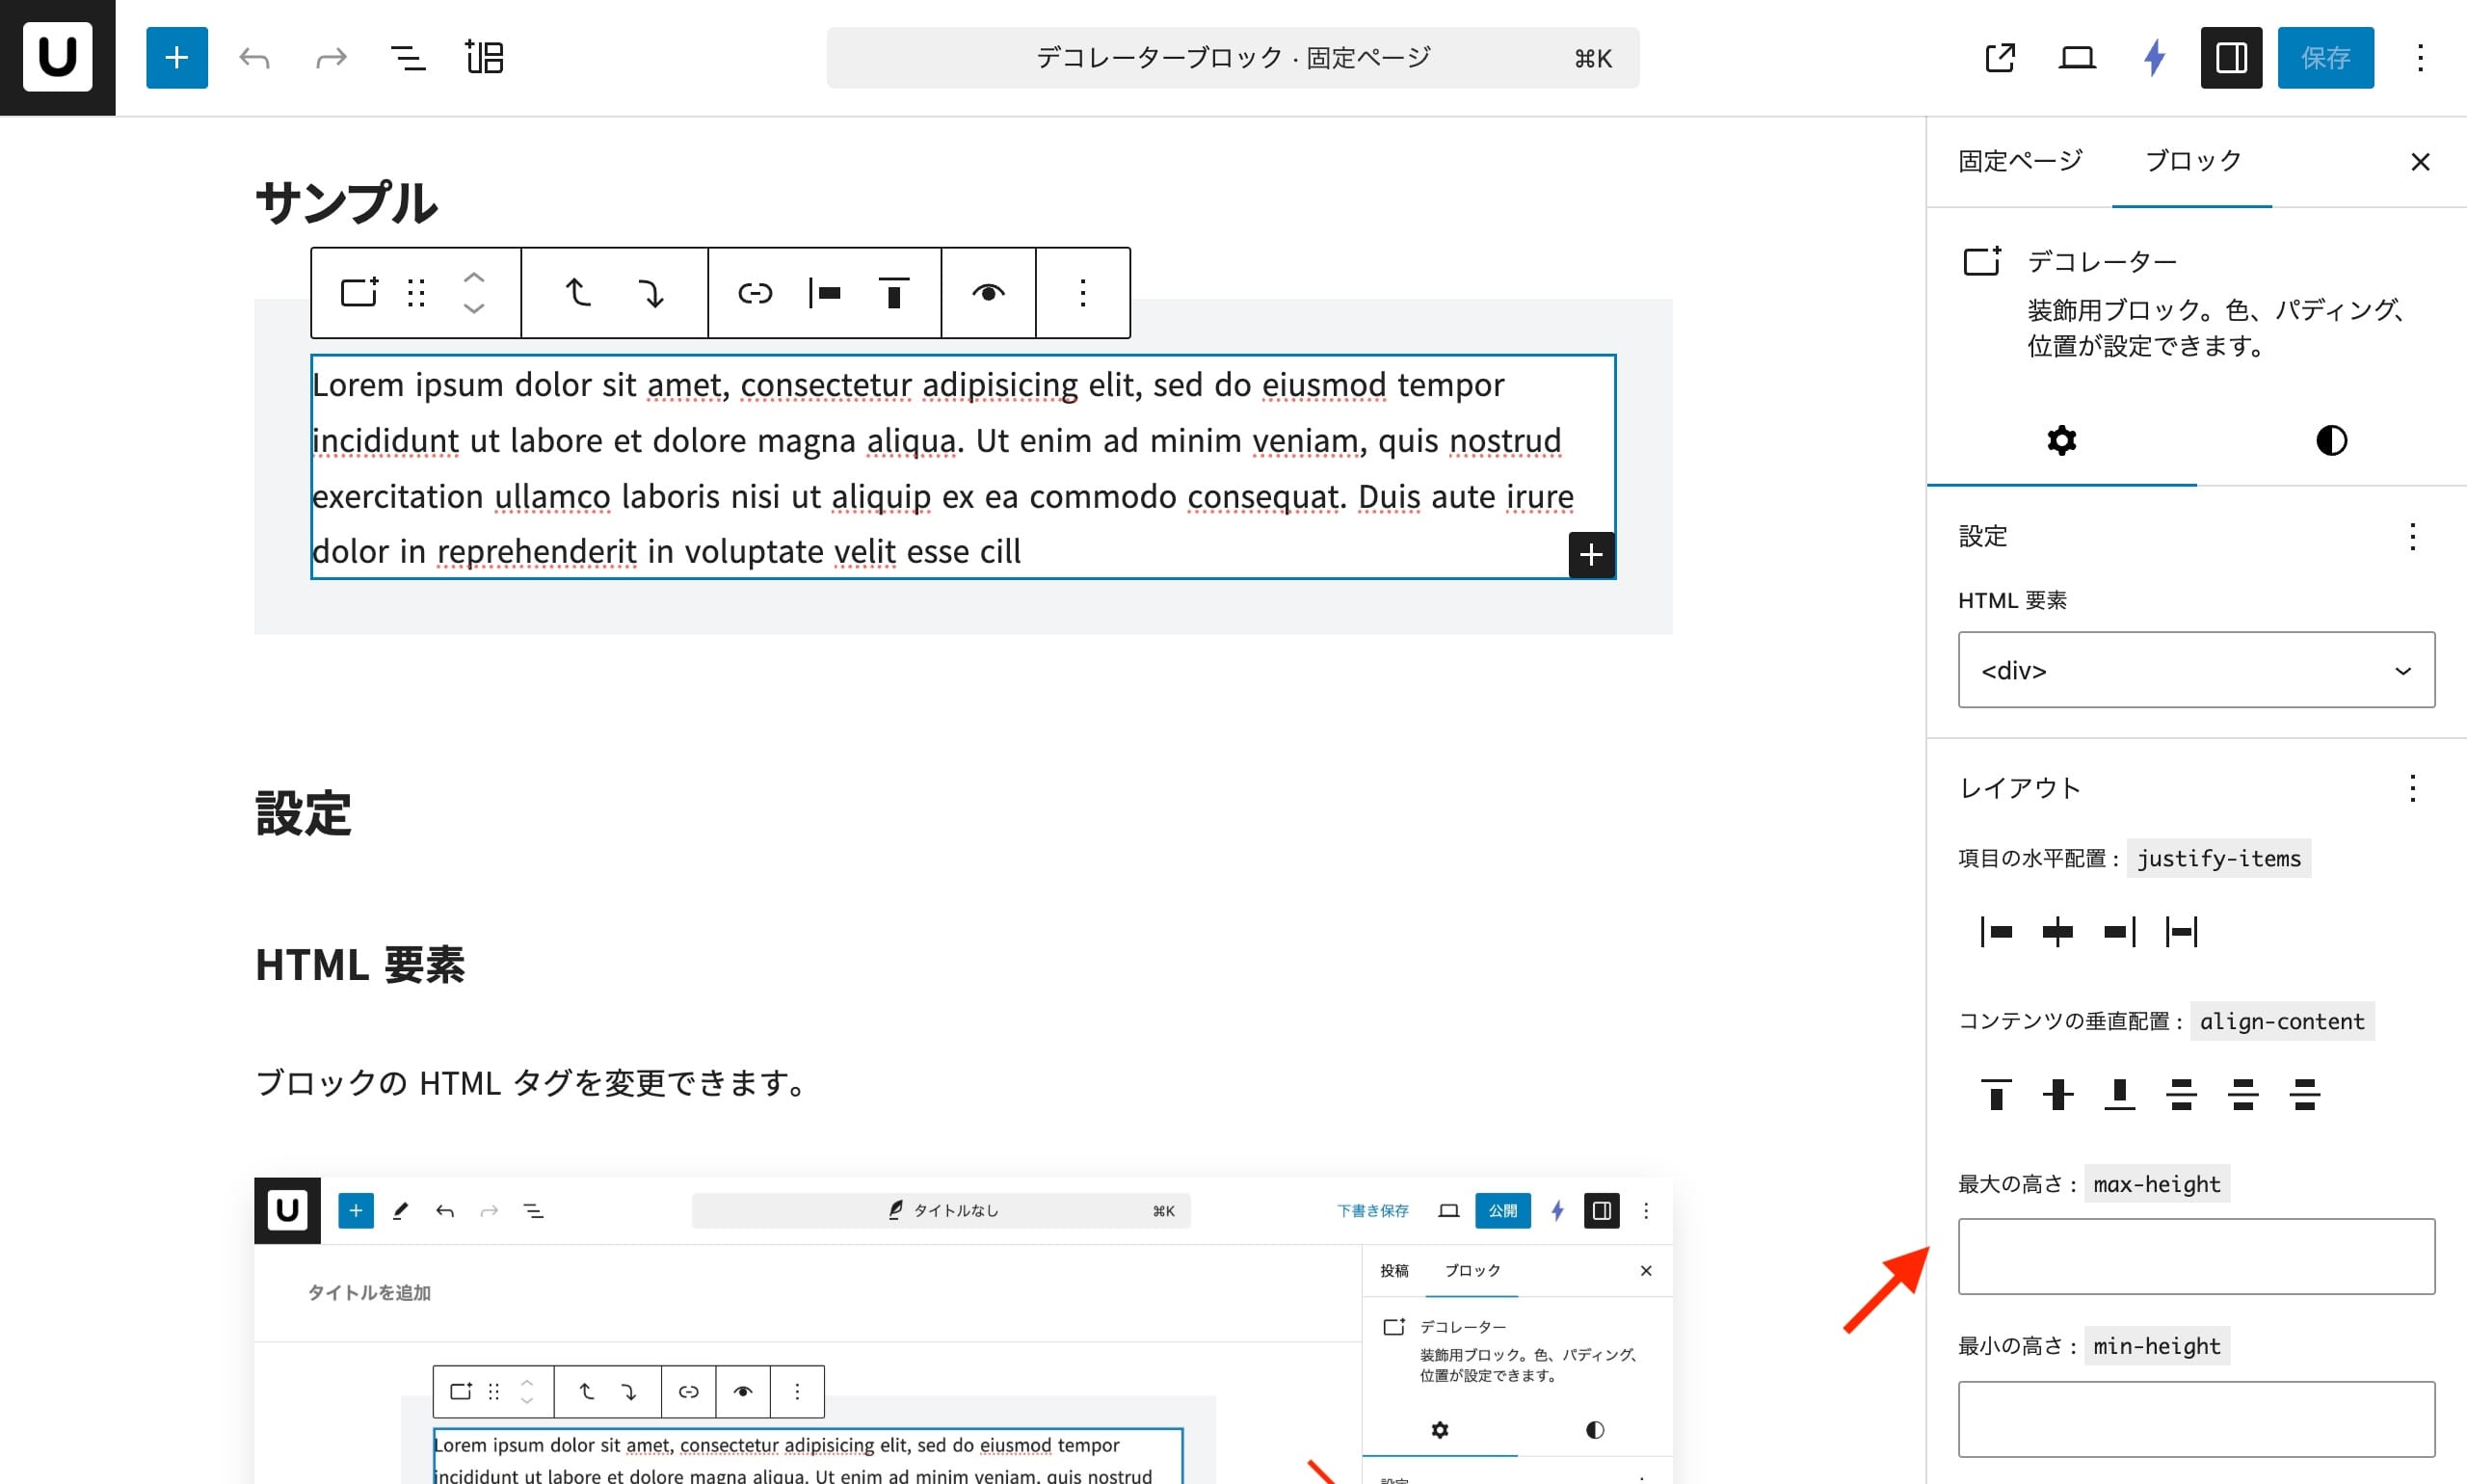The width and height of the screenshot is (2467, 1484).
Task: Click the min-height input field
Action: 2196,1419
